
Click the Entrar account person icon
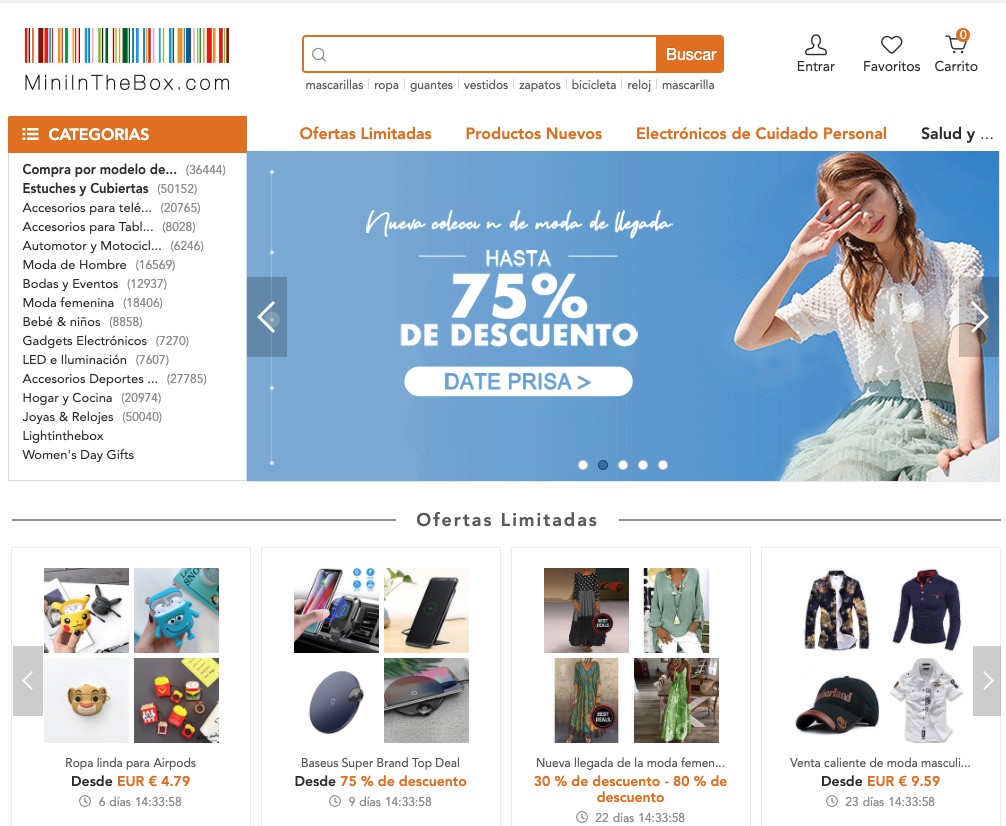point(815,43)
